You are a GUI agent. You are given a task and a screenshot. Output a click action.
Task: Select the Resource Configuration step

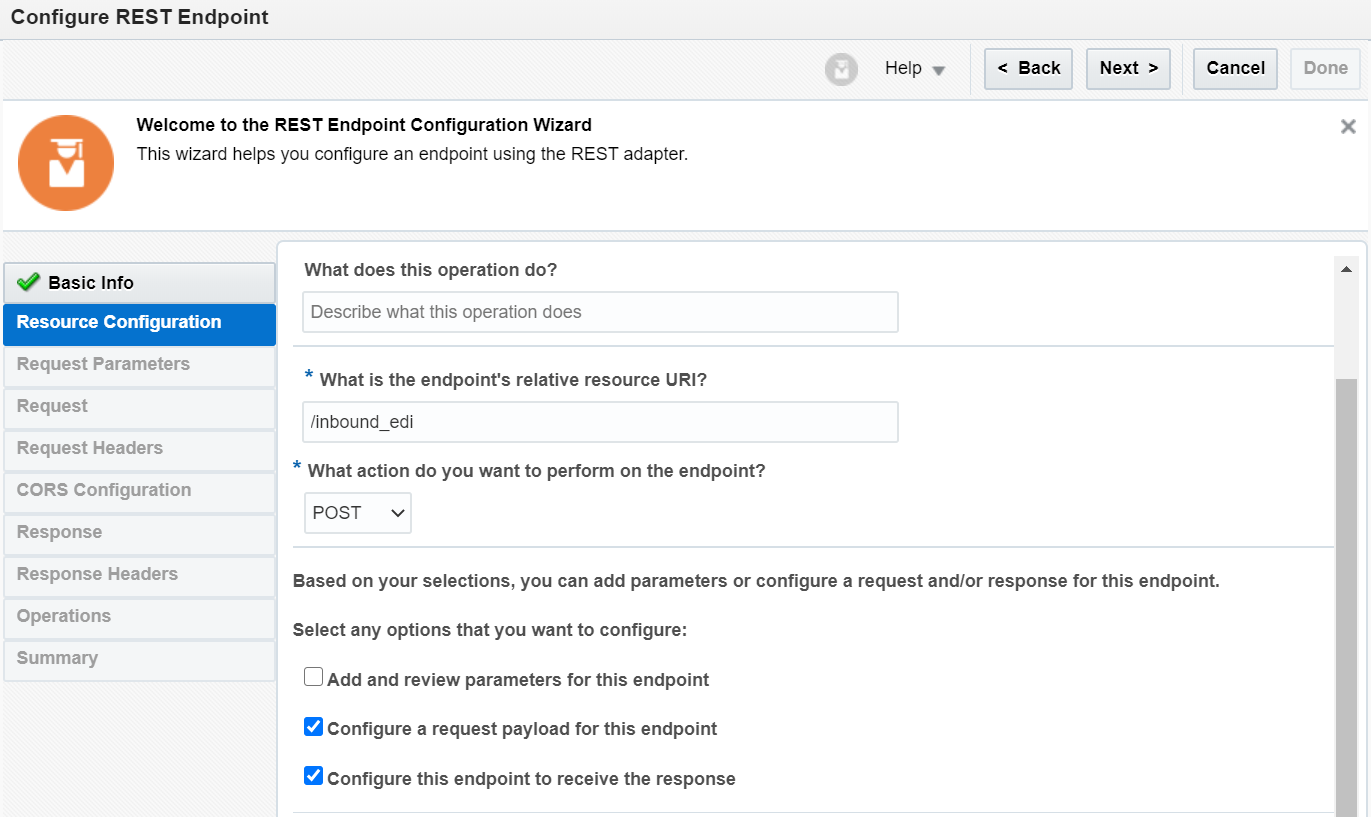click(x=139, y=323)
